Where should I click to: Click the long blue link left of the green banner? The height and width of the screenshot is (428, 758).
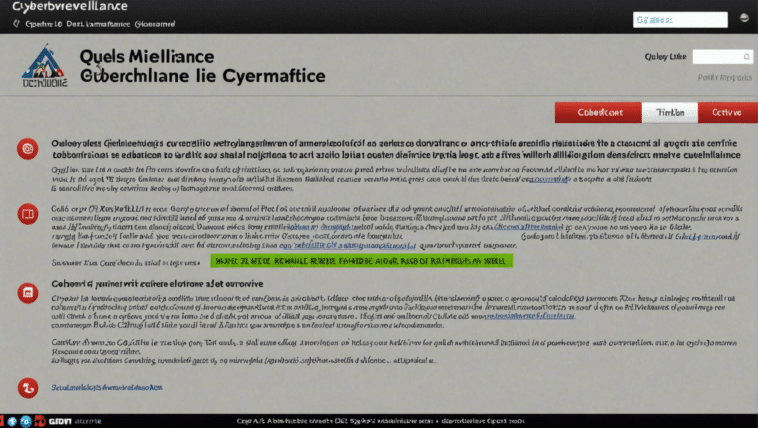(348, 246)
